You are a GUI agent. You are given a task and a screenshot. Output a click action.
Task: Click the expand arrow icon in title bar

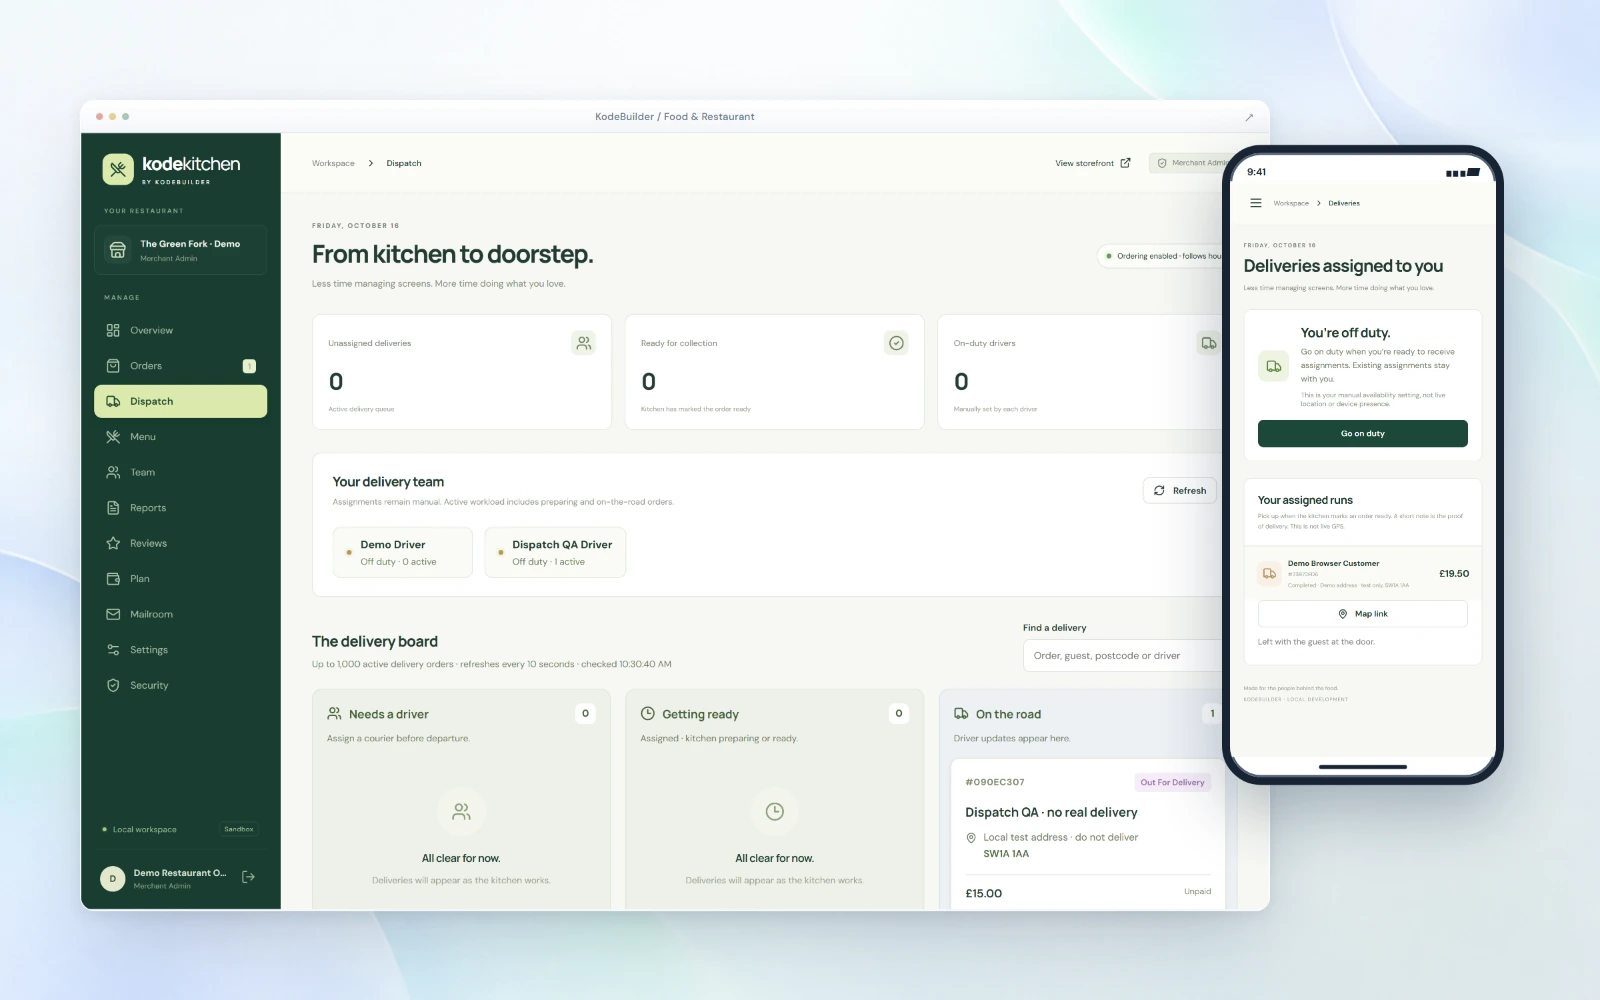(1249, 117)
